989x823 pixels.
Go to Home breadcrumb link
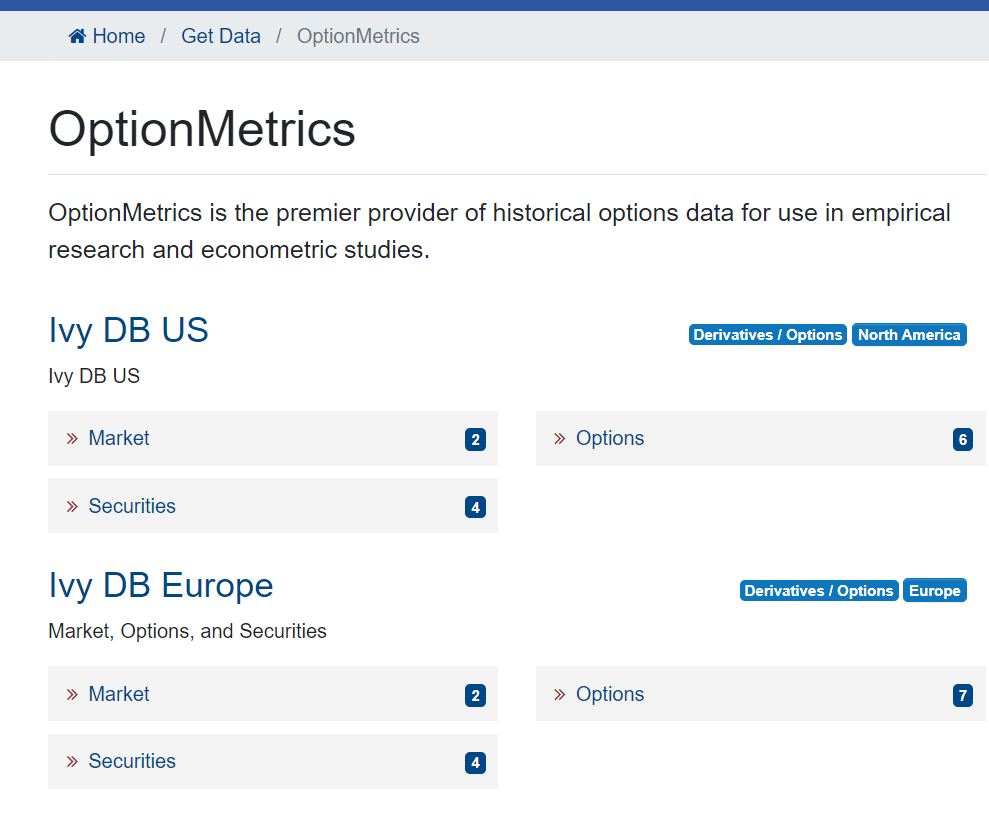pos(107,36)
